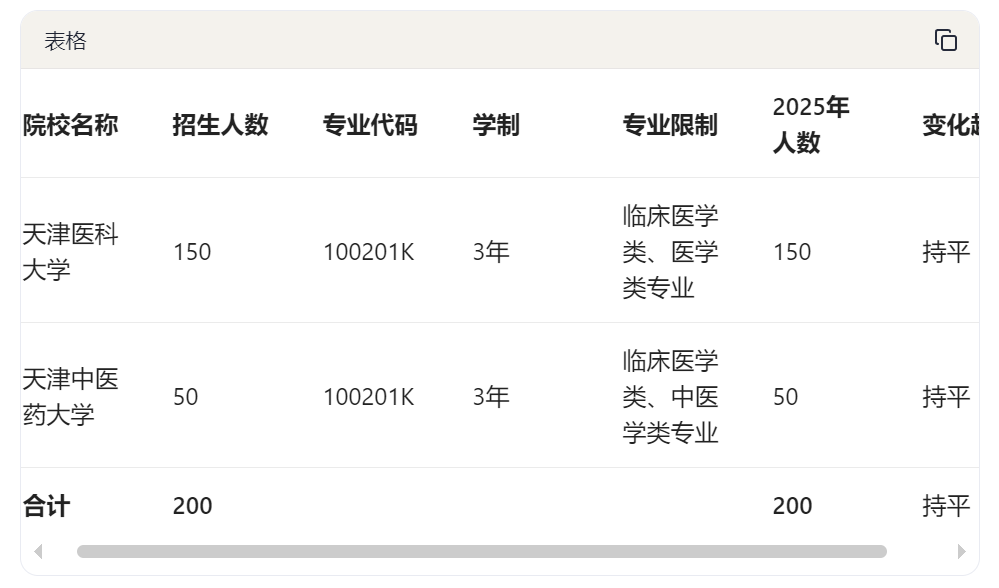Viewport: 999px width, 588px height.
Task: Click the 200 total under 招生人数
Action: point(192,506)
